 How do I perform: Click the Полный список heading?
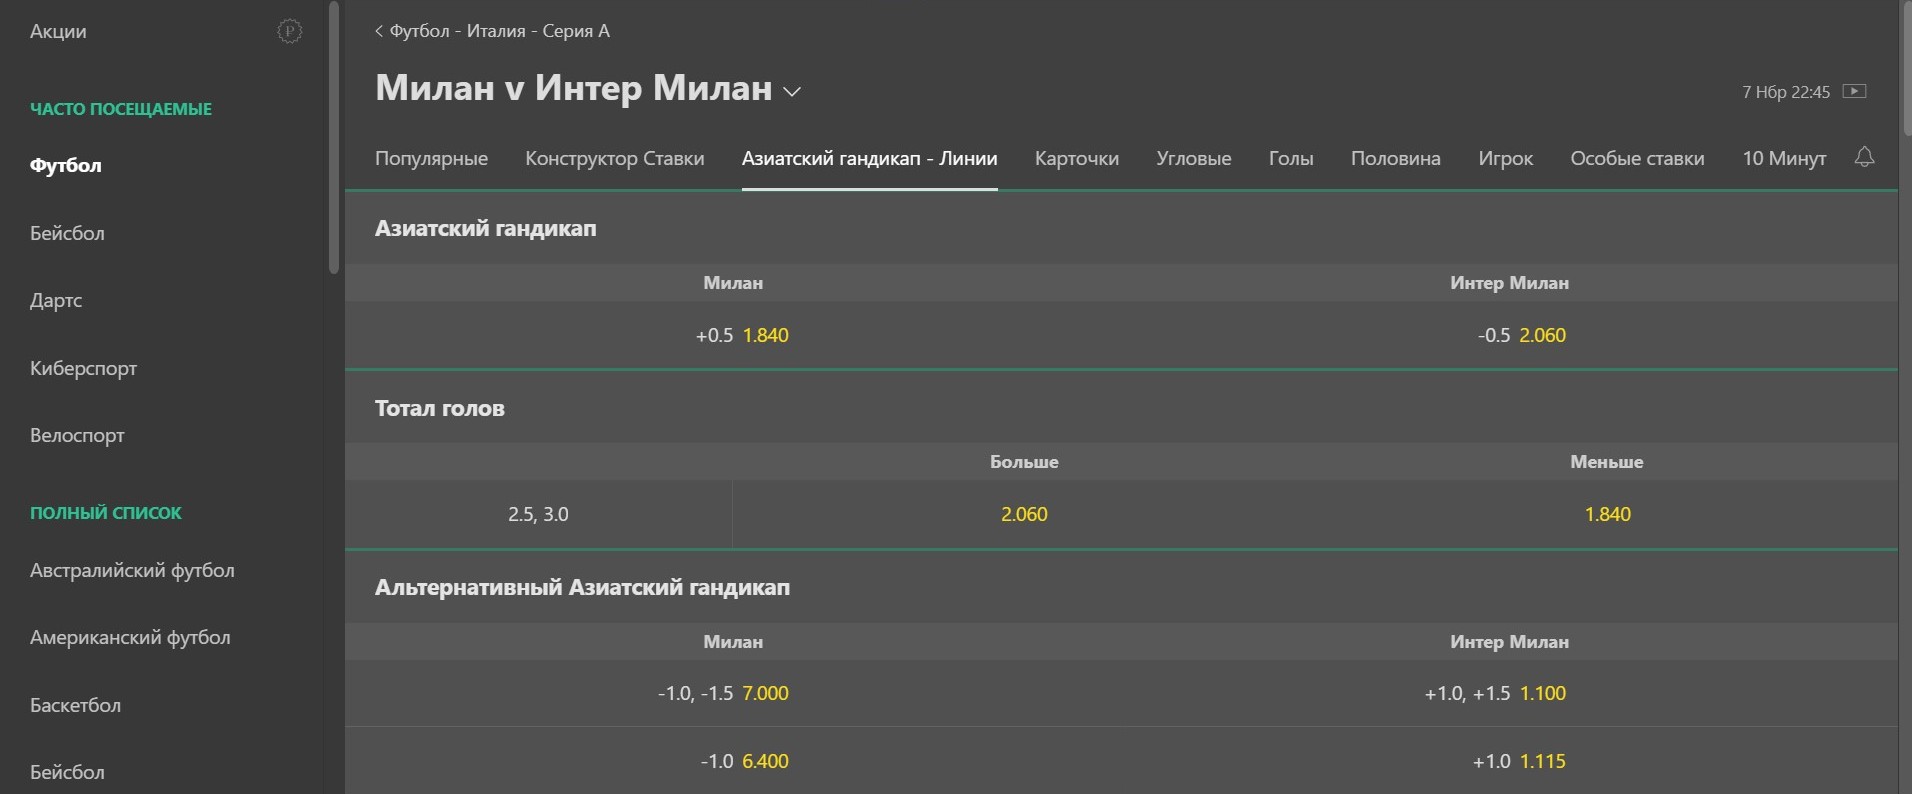(x=106, y=513)
